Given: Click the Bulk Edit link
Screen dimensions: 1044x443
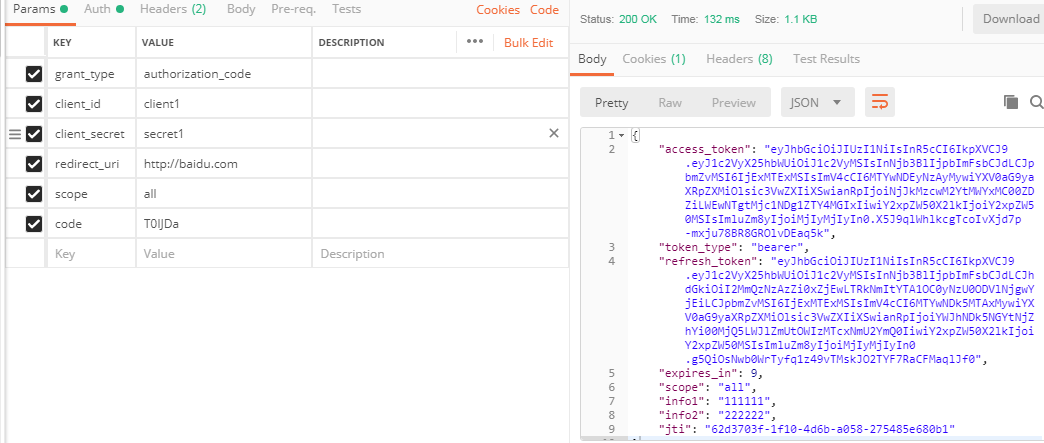Looking at the screenshot, I should click(529, 43).
